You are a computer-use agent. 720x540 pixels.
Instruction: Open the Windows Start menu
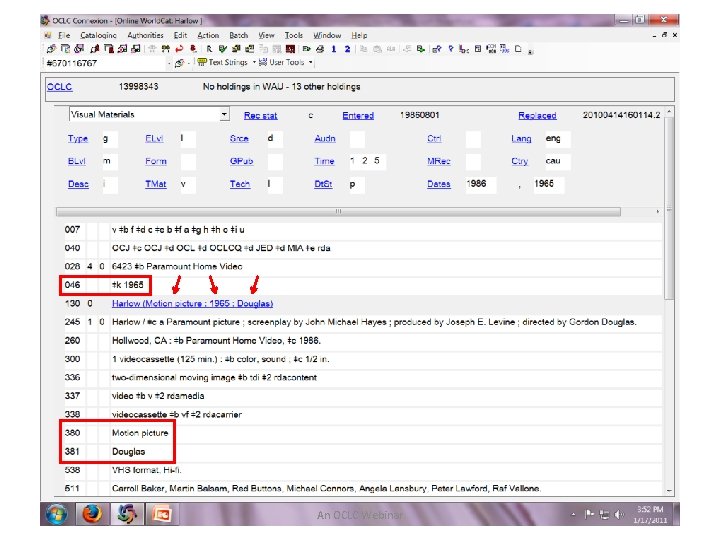coord(56,514)
